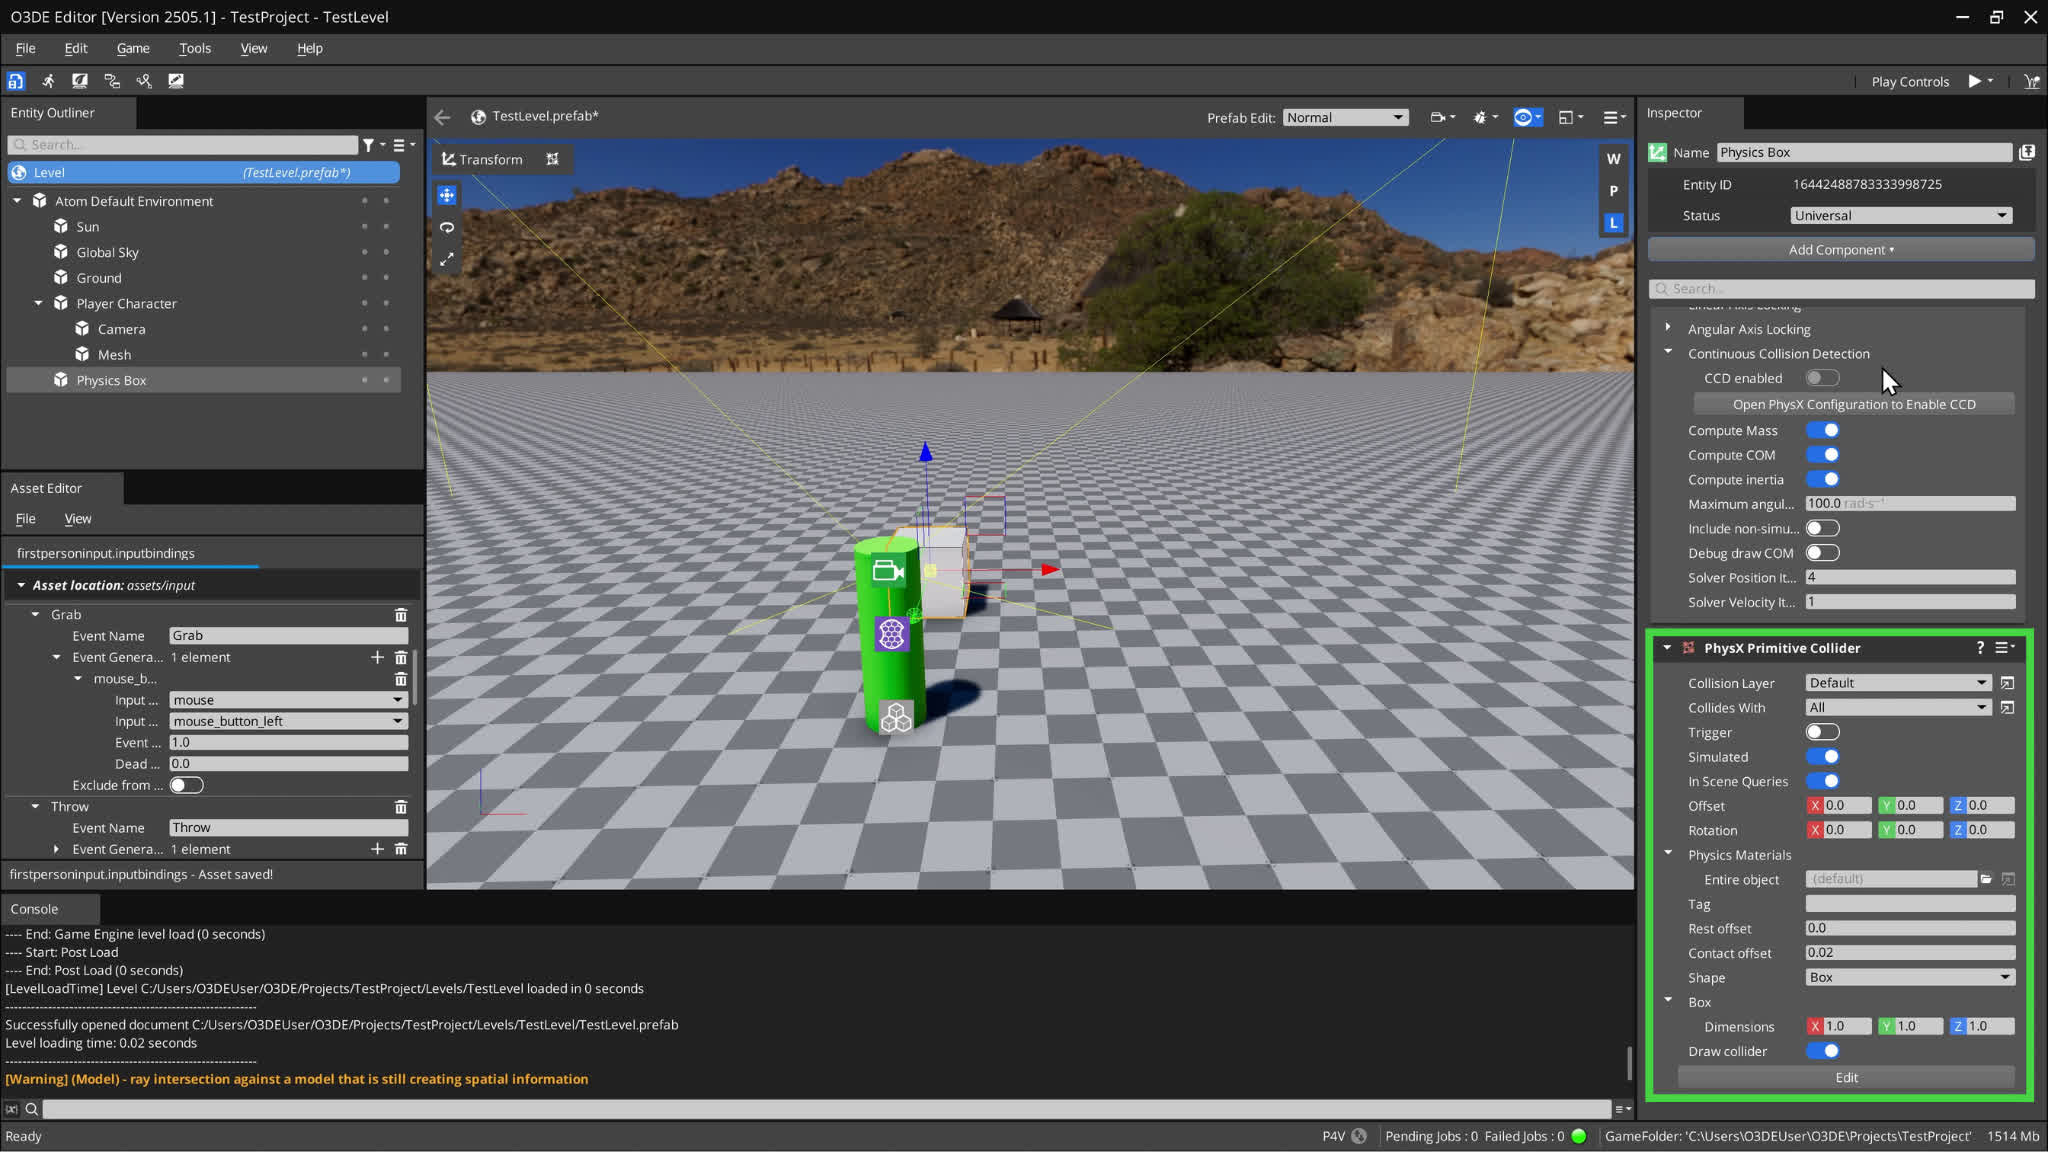This screenshot has width=2048, height=1152.
Task: Toggle the Draw collider switch
Action: [1822, 1051]
